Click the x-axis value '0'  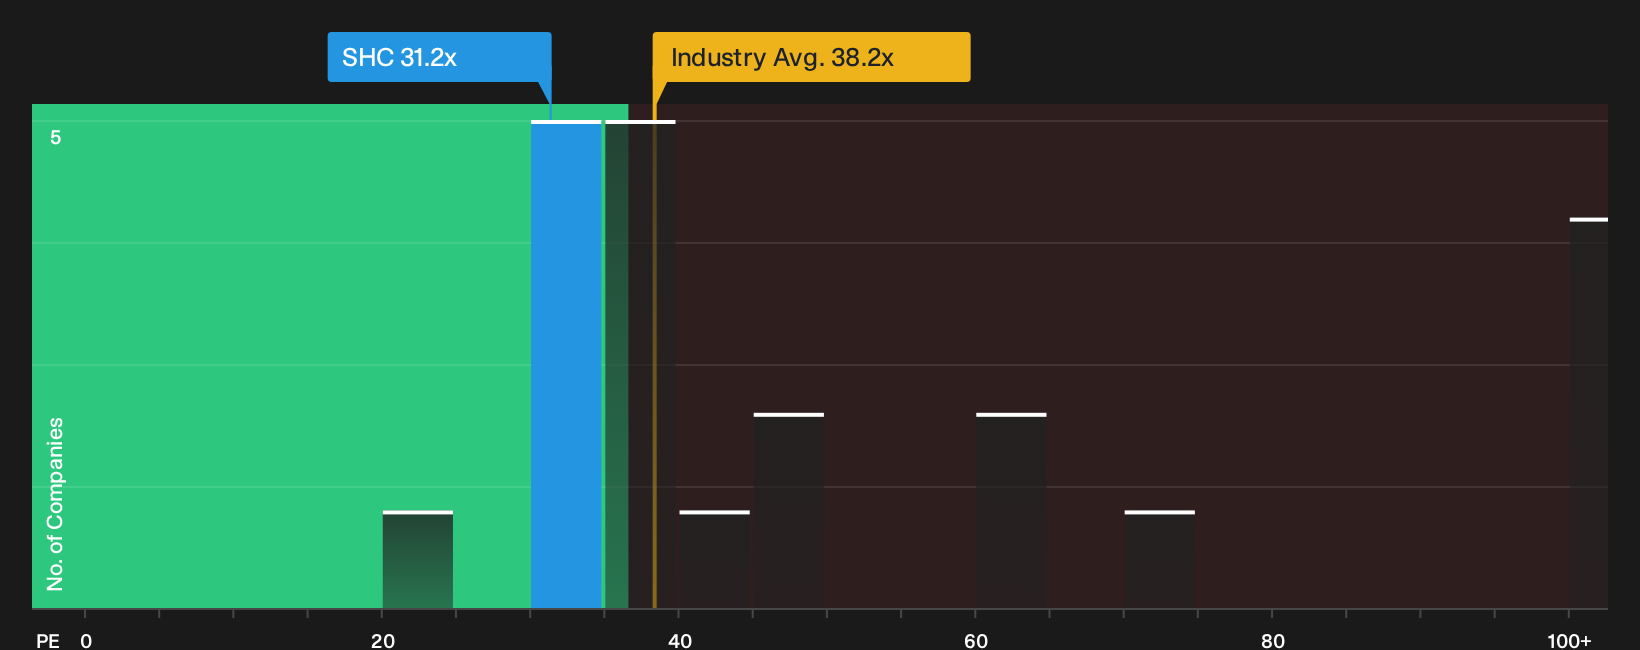click(x=86, y=640)
